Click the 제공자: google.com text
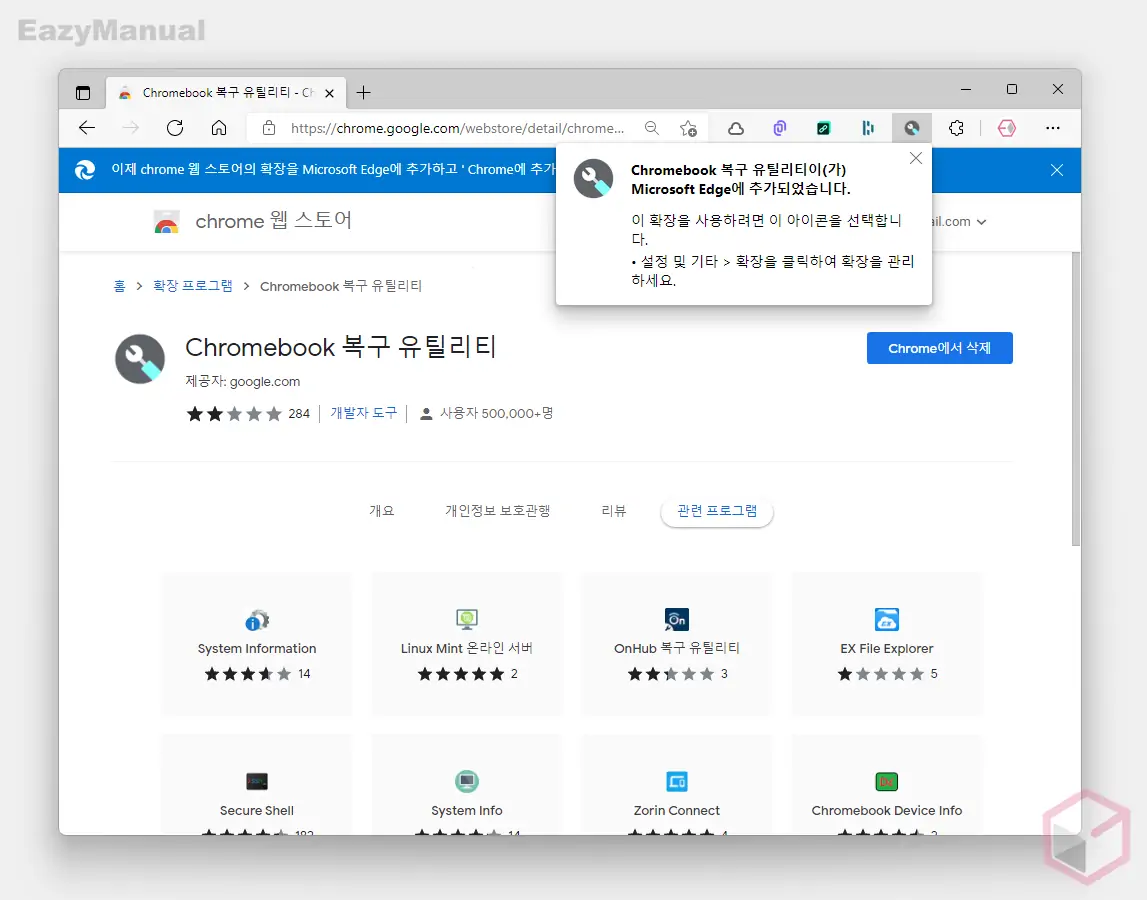 [243, 381]
